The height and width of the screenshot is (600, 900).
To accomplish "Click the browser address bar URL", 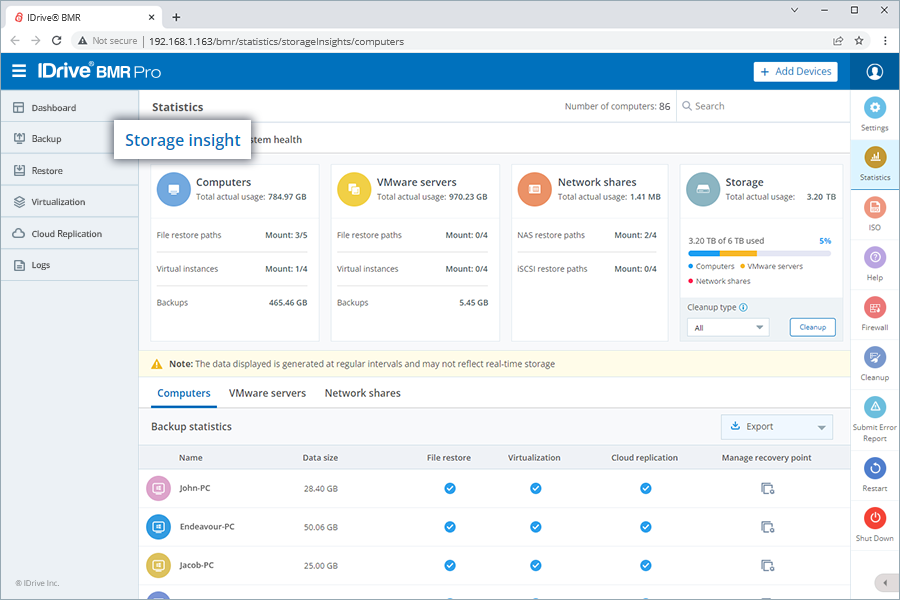I will coord(277,41).
